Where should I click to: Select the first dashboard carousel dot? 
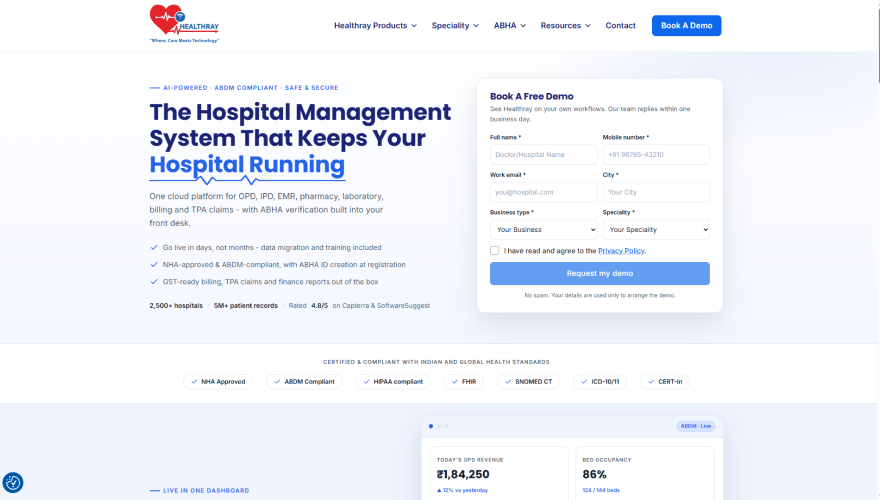click(431, 426)
